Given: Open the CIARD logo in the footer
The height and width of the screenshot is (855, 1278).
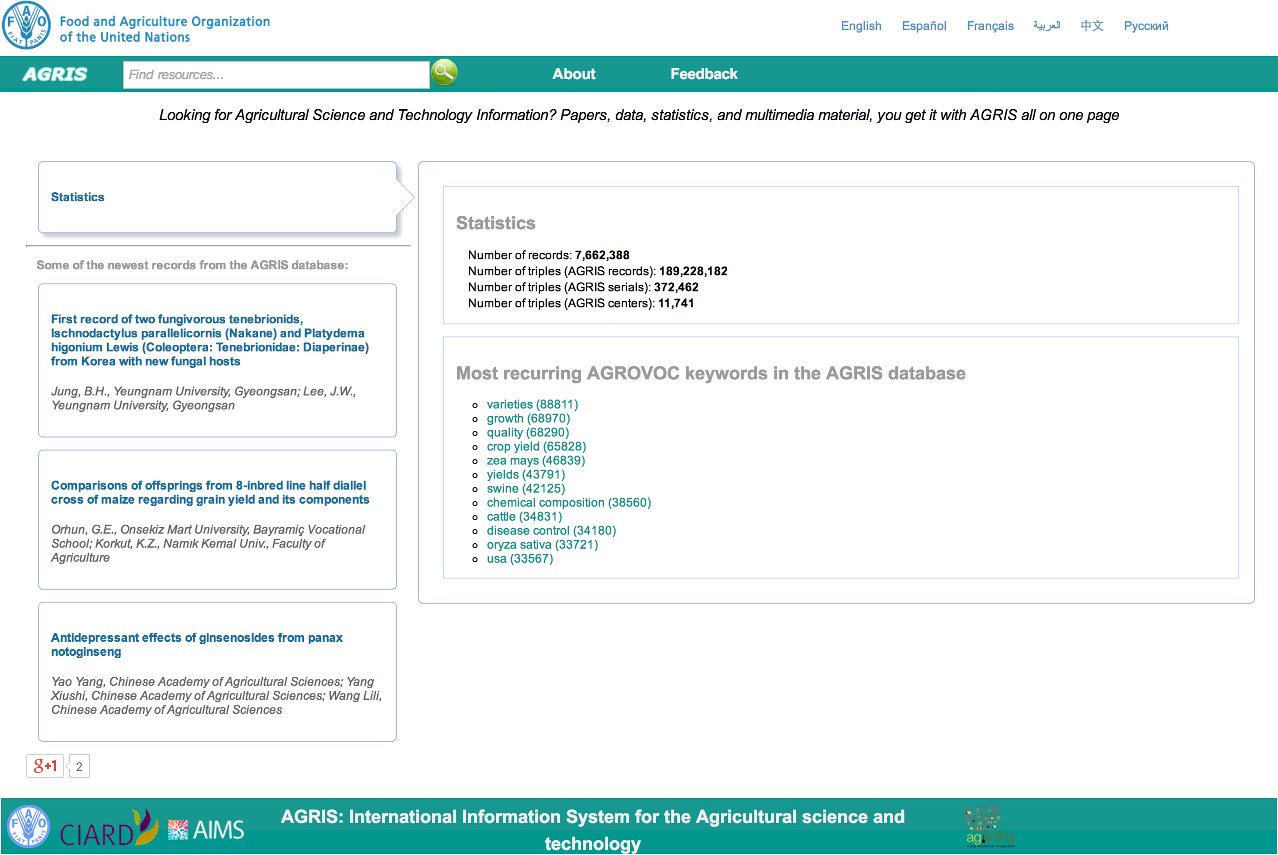Looking at the screenshot, I should (109, 829).
